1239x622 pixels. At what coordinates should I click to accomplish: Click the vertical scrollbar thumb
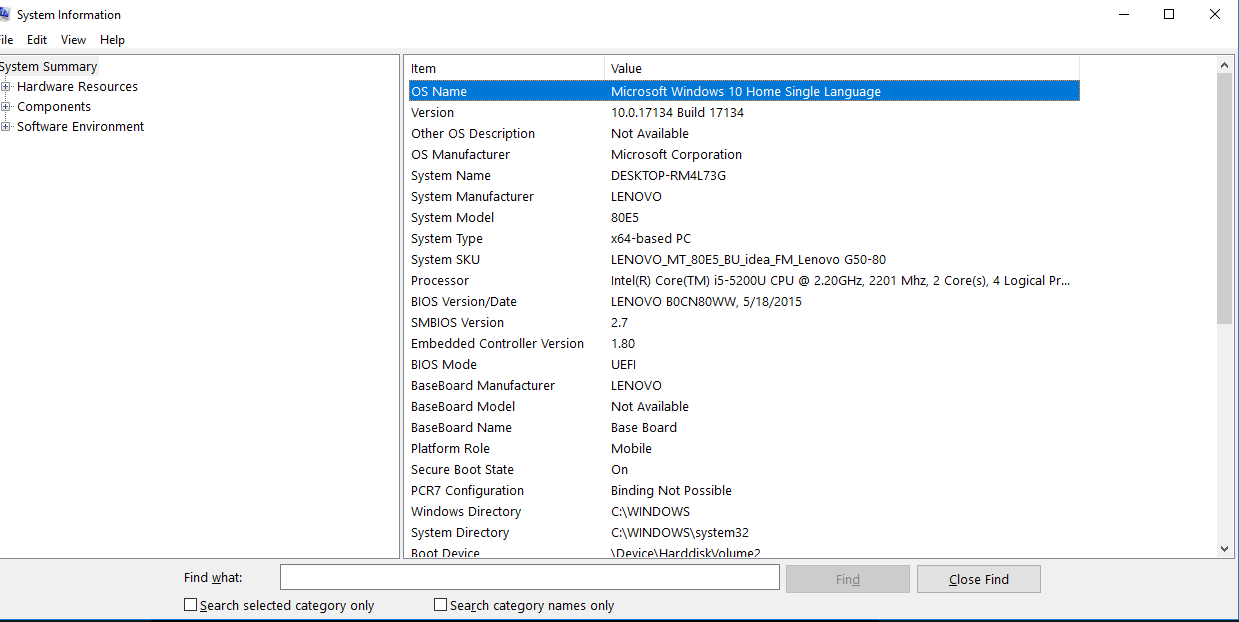point(1225,198)
